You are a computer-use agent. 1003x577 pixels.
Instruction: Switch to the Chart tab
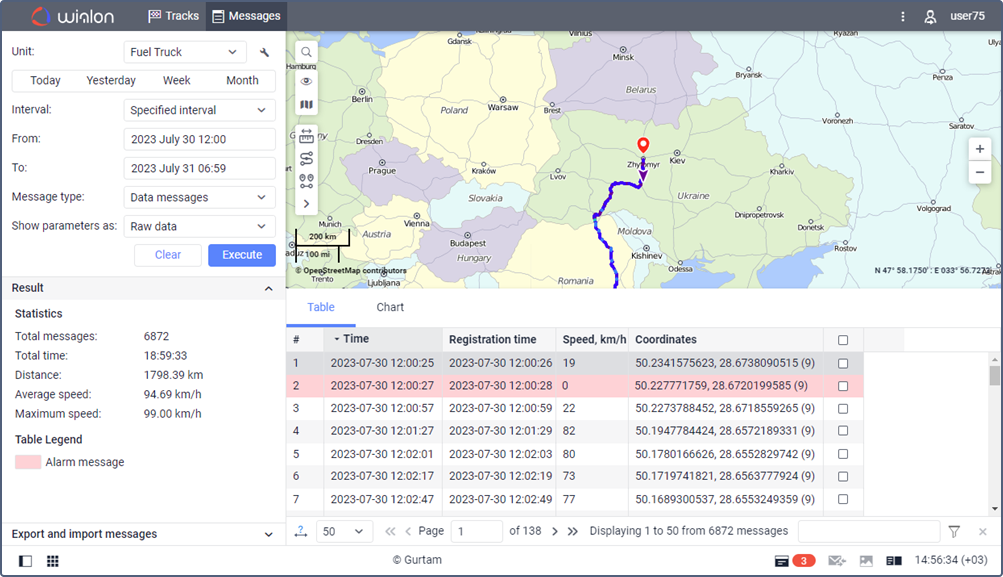click(390, 307)
